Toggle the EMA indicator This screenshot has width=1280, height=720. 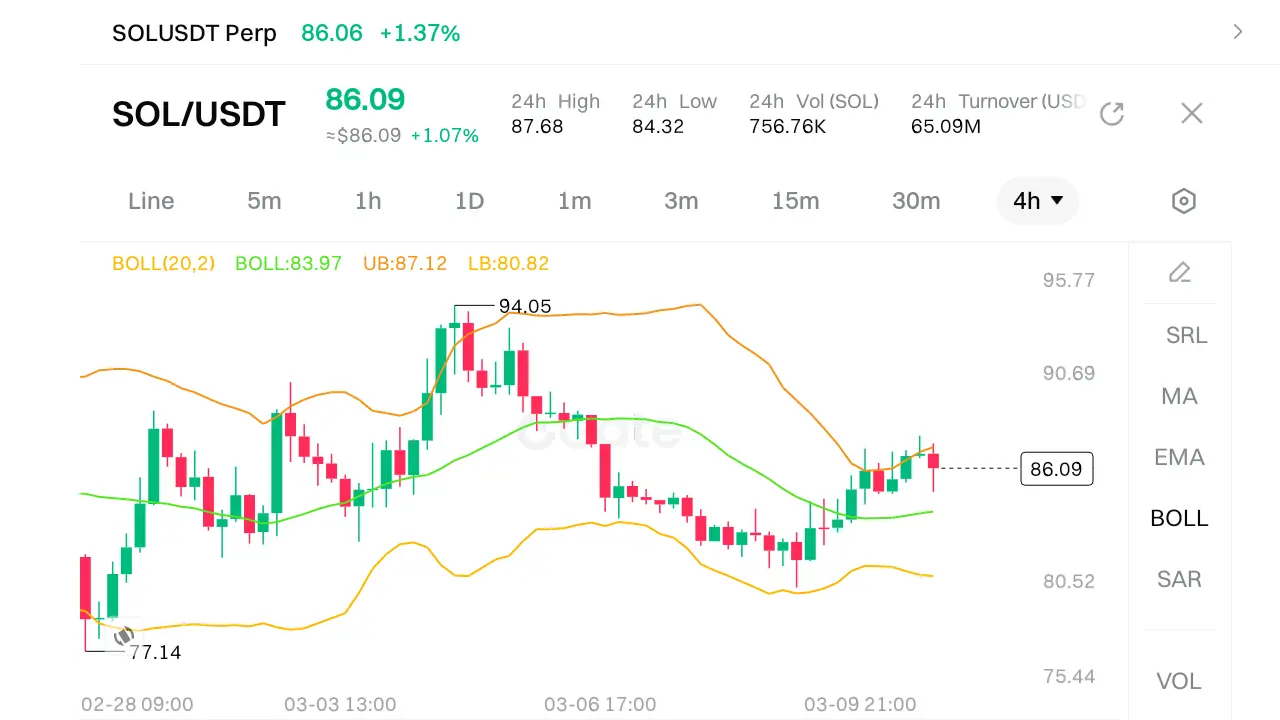[1179, 457]
